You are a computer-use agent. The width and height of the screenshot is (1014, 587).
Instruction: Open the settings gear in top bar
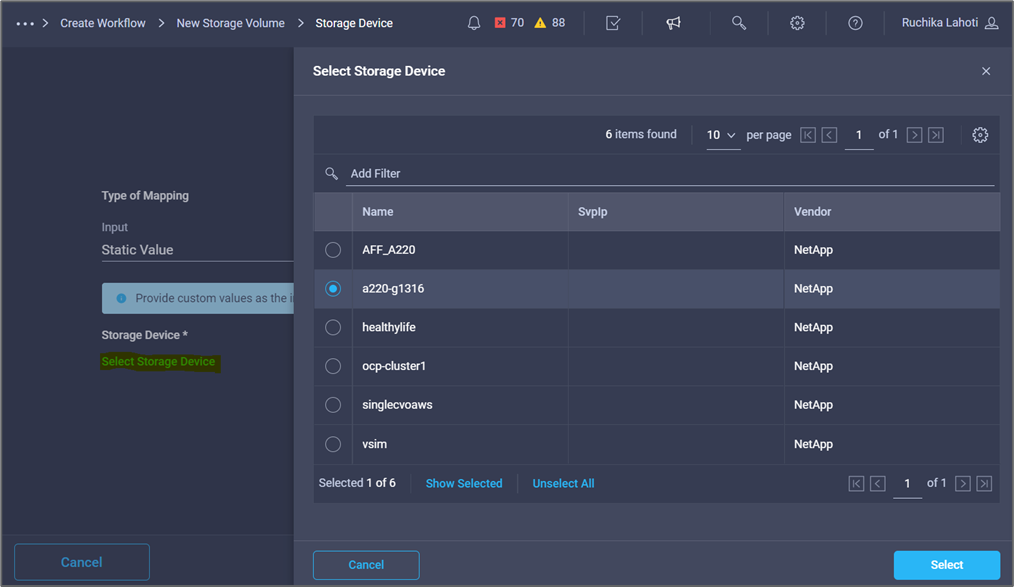797,23
